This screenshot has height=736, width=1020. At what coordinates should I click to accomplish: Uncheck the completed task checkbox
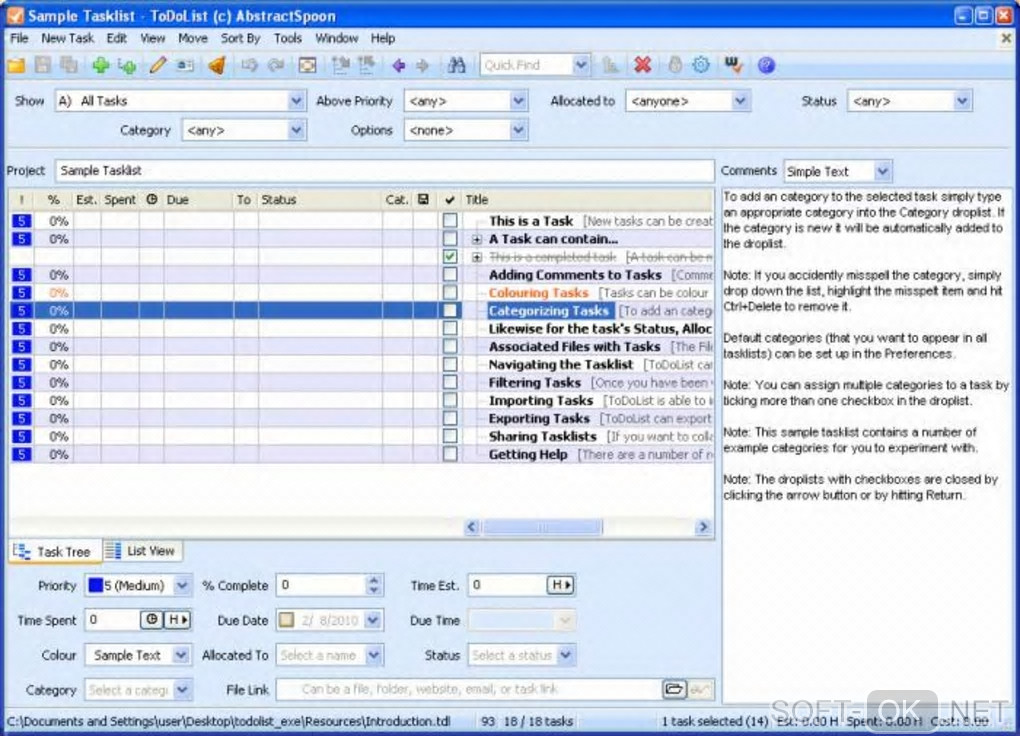[450, 256]
